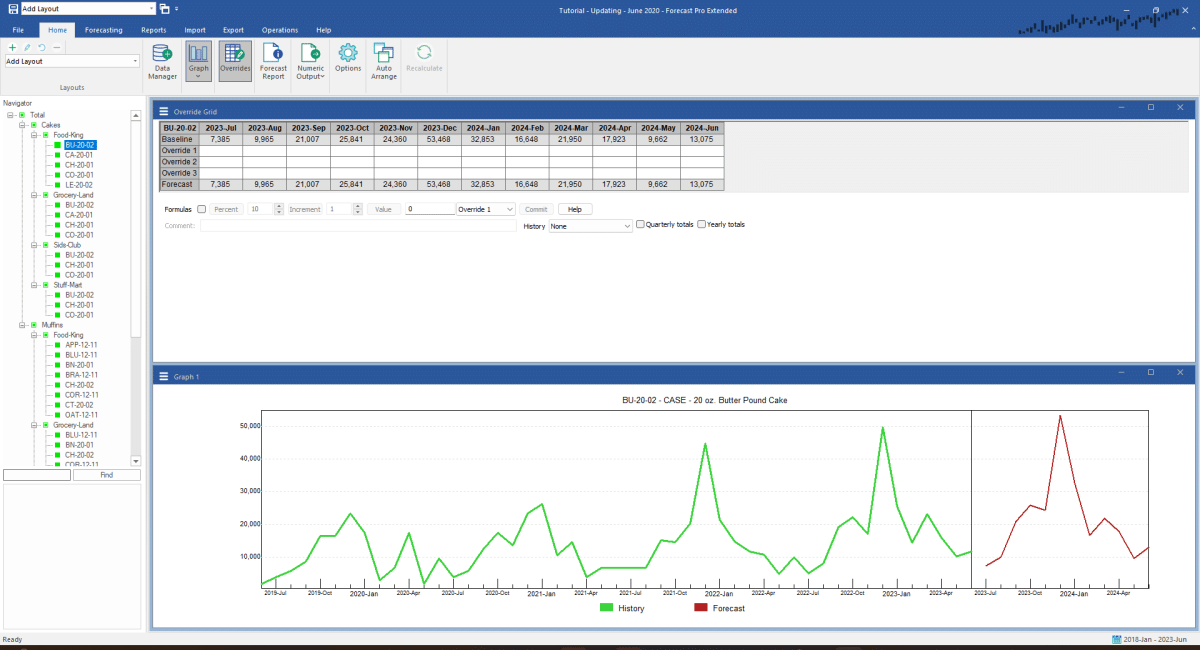Collapse the Muffins tree node
Screen dimensions: 1200x650
tap(22, 325)
